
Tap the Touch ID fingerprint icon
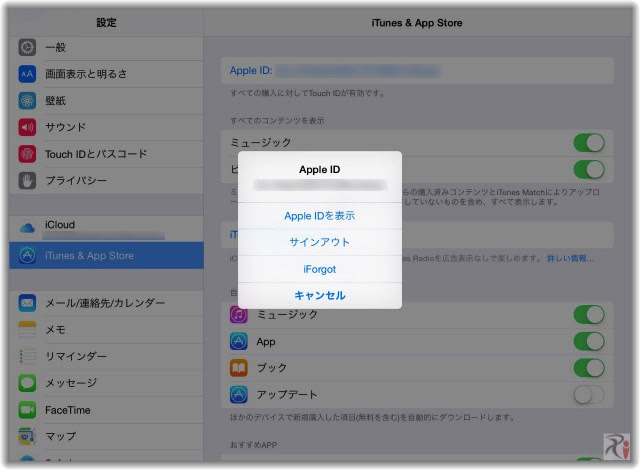[27, 154]
